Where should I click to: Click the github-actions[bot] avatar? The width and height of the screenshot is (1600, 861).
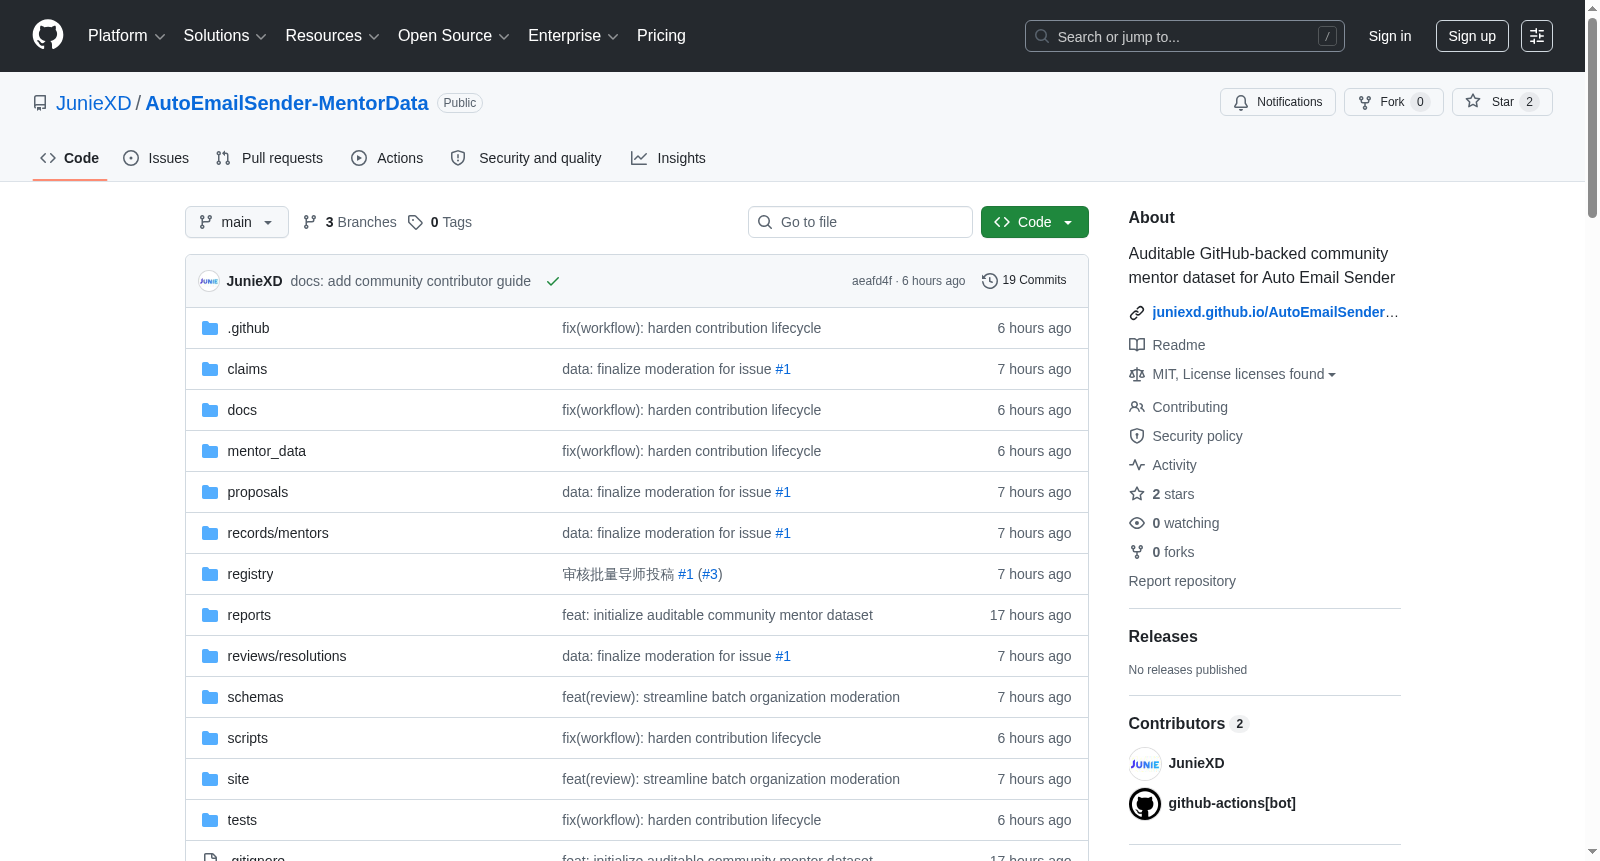[x=1145, y=804]
